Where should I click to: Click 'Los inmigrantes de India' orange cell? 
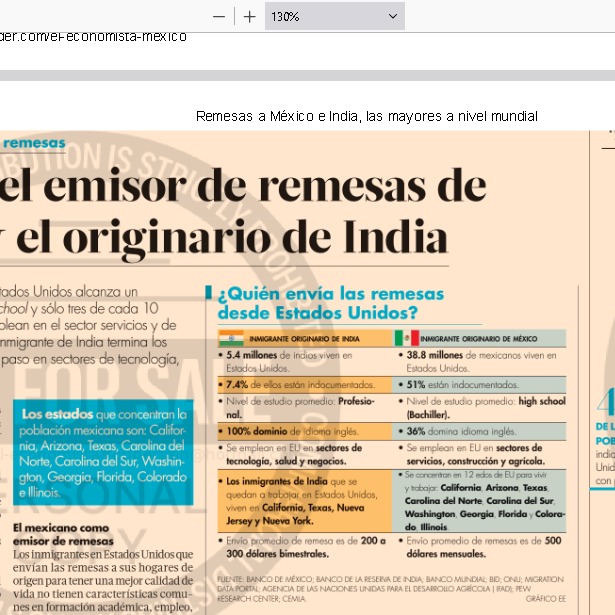[305, 501]
